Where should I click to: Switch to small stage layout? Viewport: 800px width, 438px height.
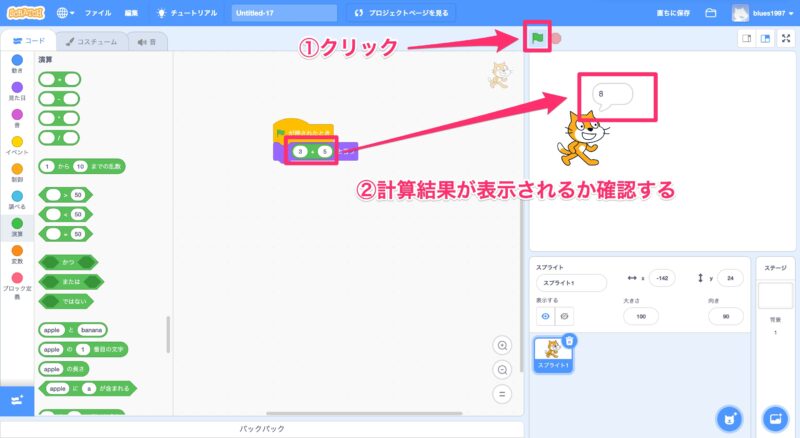(x=745, y=39)
